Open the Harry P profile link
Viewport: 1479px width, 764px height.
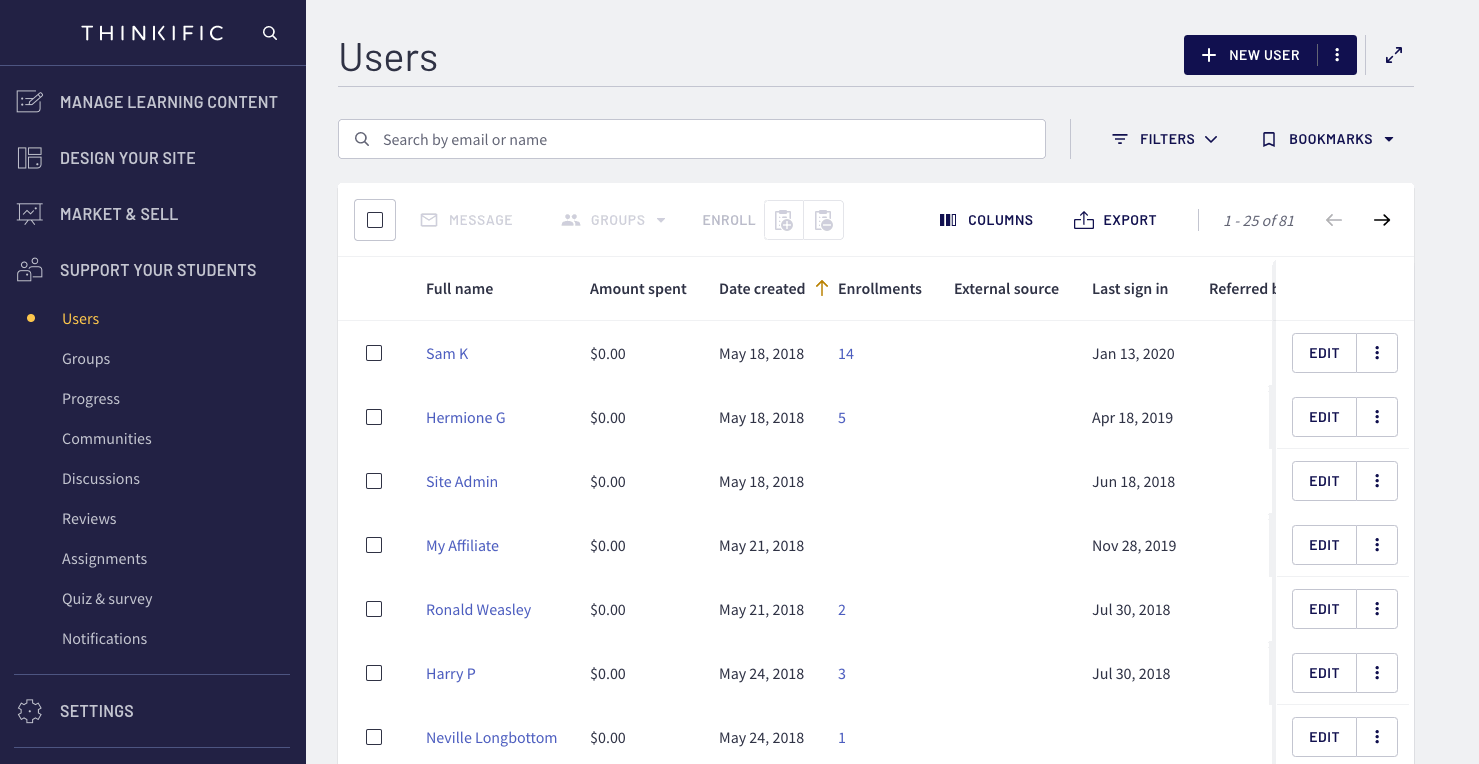451,674
